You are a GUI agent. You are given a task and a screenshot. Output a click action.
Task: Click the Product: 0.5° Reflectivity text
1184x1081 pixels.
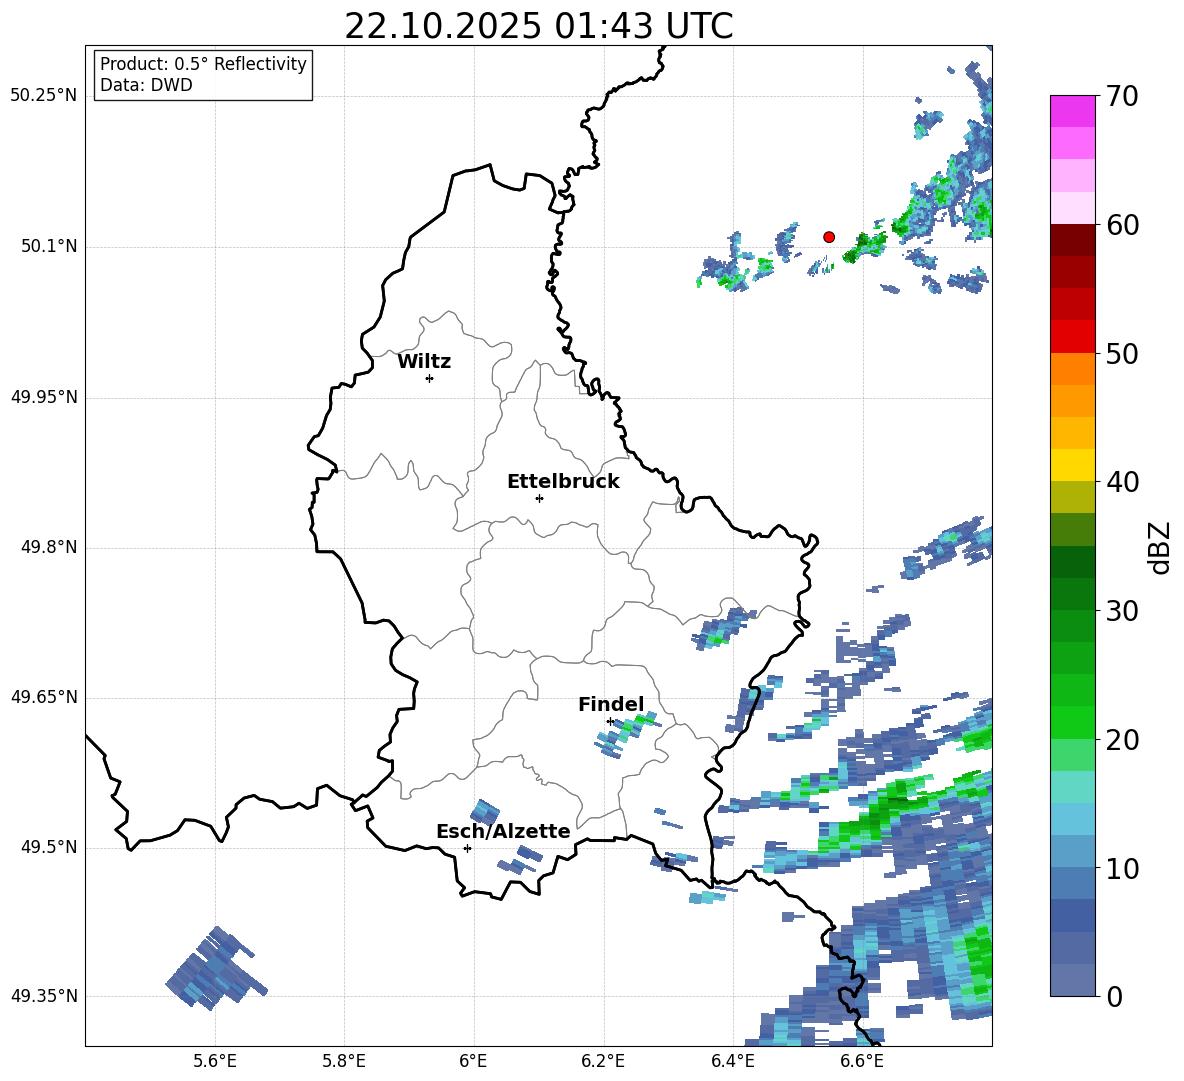click(203, 64)
